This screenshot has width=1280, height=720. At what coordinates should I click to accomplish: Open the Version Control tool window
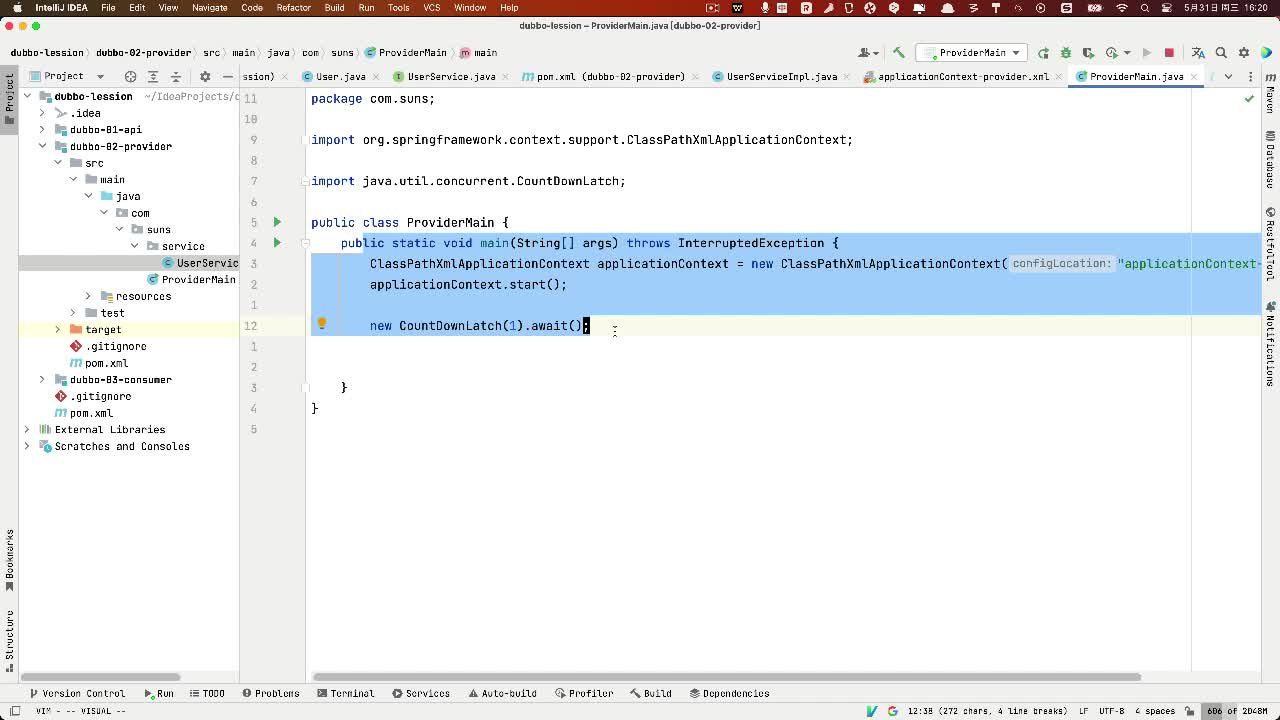click(x=77, y=693)
